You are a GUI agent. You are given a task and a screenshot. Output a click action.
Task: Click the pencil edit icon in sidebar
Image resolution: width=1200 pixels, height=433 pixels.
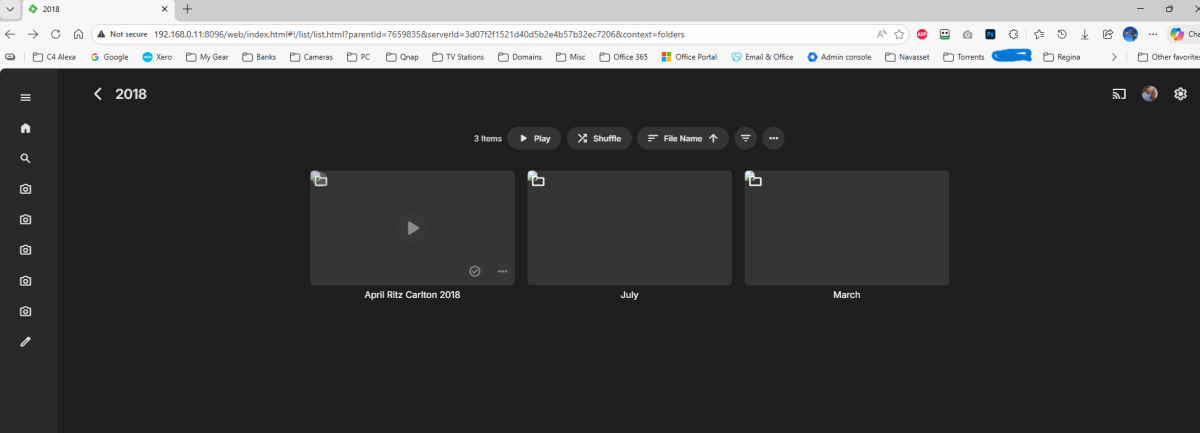(x=26, y=342)
